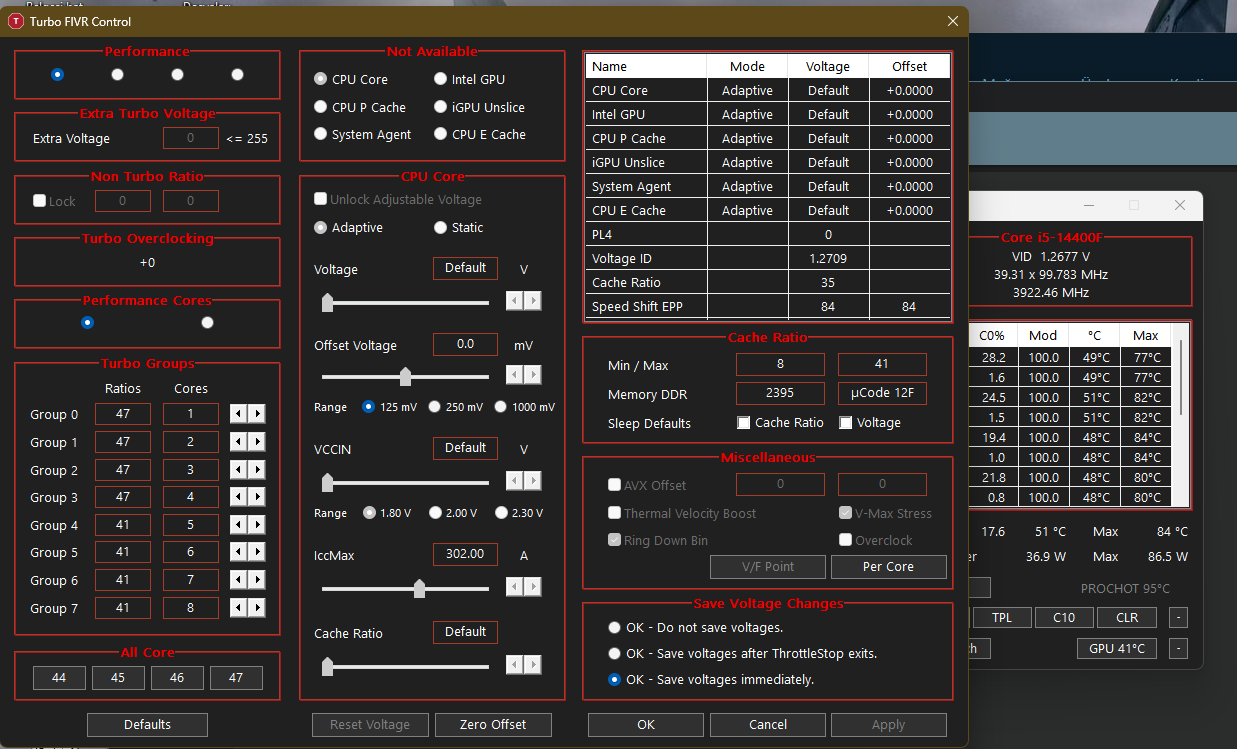Click the IccMax slider thumb
The image size is (1237, 749).
[419, 589]
